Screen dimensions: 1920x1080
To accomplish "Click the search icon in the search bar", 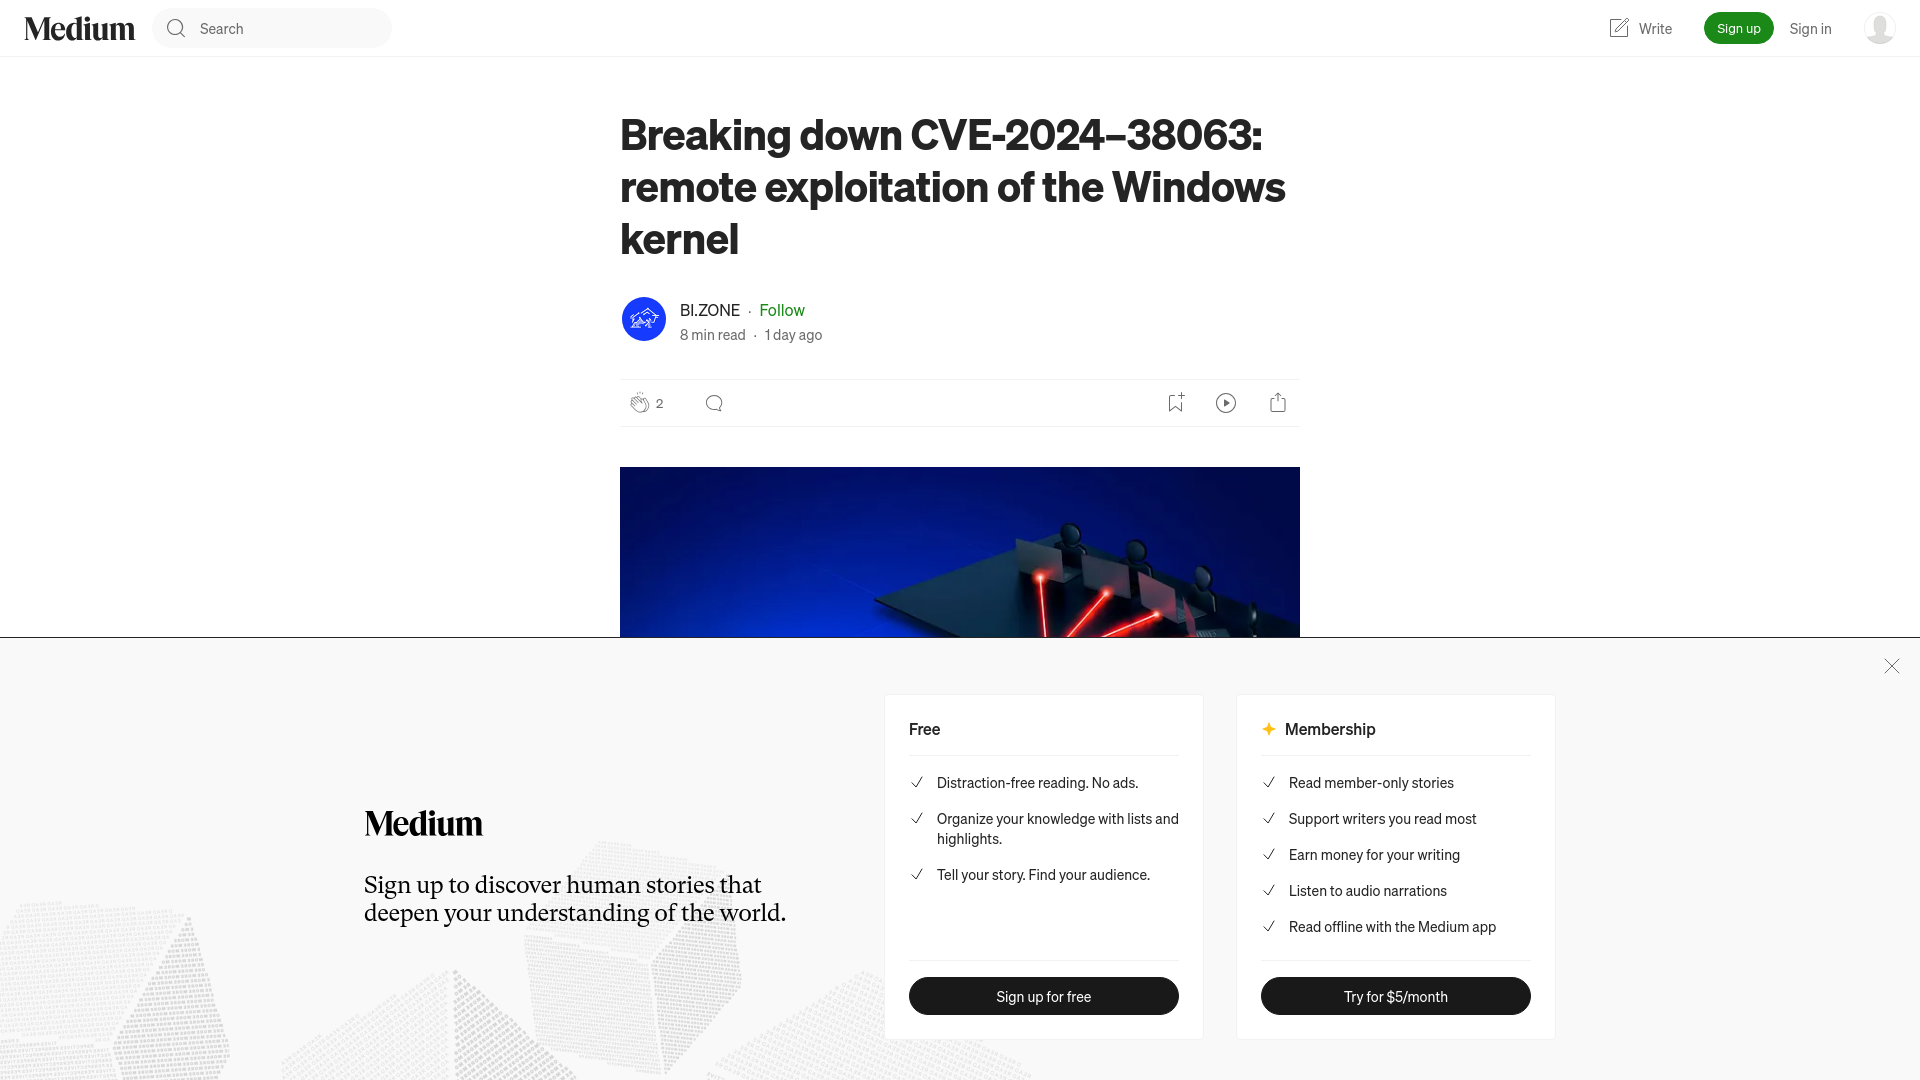I will (x=175, y=28).
